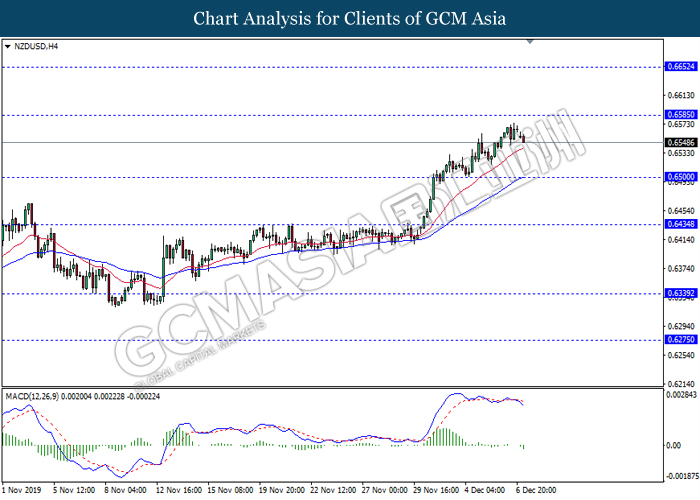Click the 0.002843 MACD scale value
Viewport: 700px width, 500px height.
tap(681, 395)
